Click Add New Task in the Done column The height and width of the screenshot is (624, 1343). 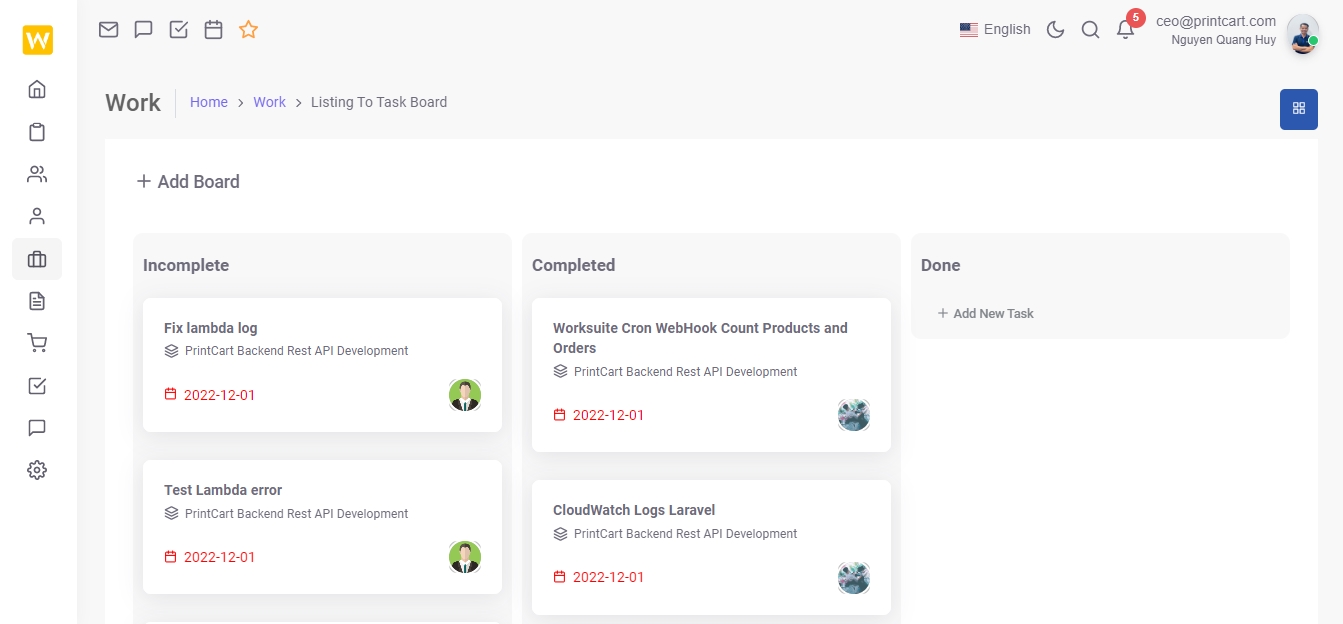[985, 313]
